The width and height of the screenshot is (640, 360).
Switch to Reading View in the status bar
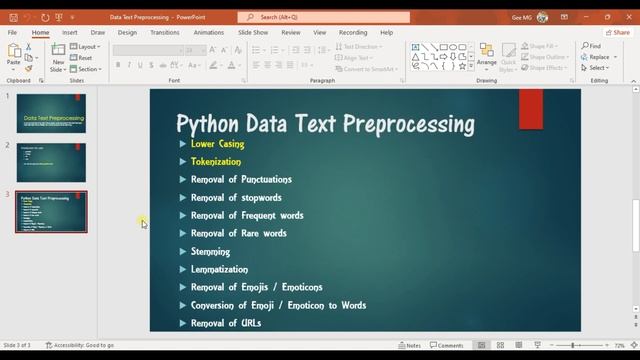(519, 345)
